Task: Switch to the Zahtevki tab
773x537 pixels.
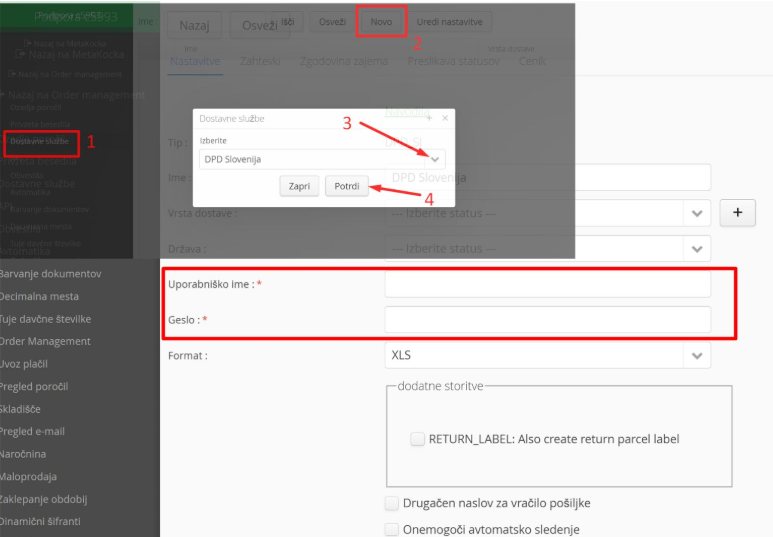Action: [x=260, y=62]
